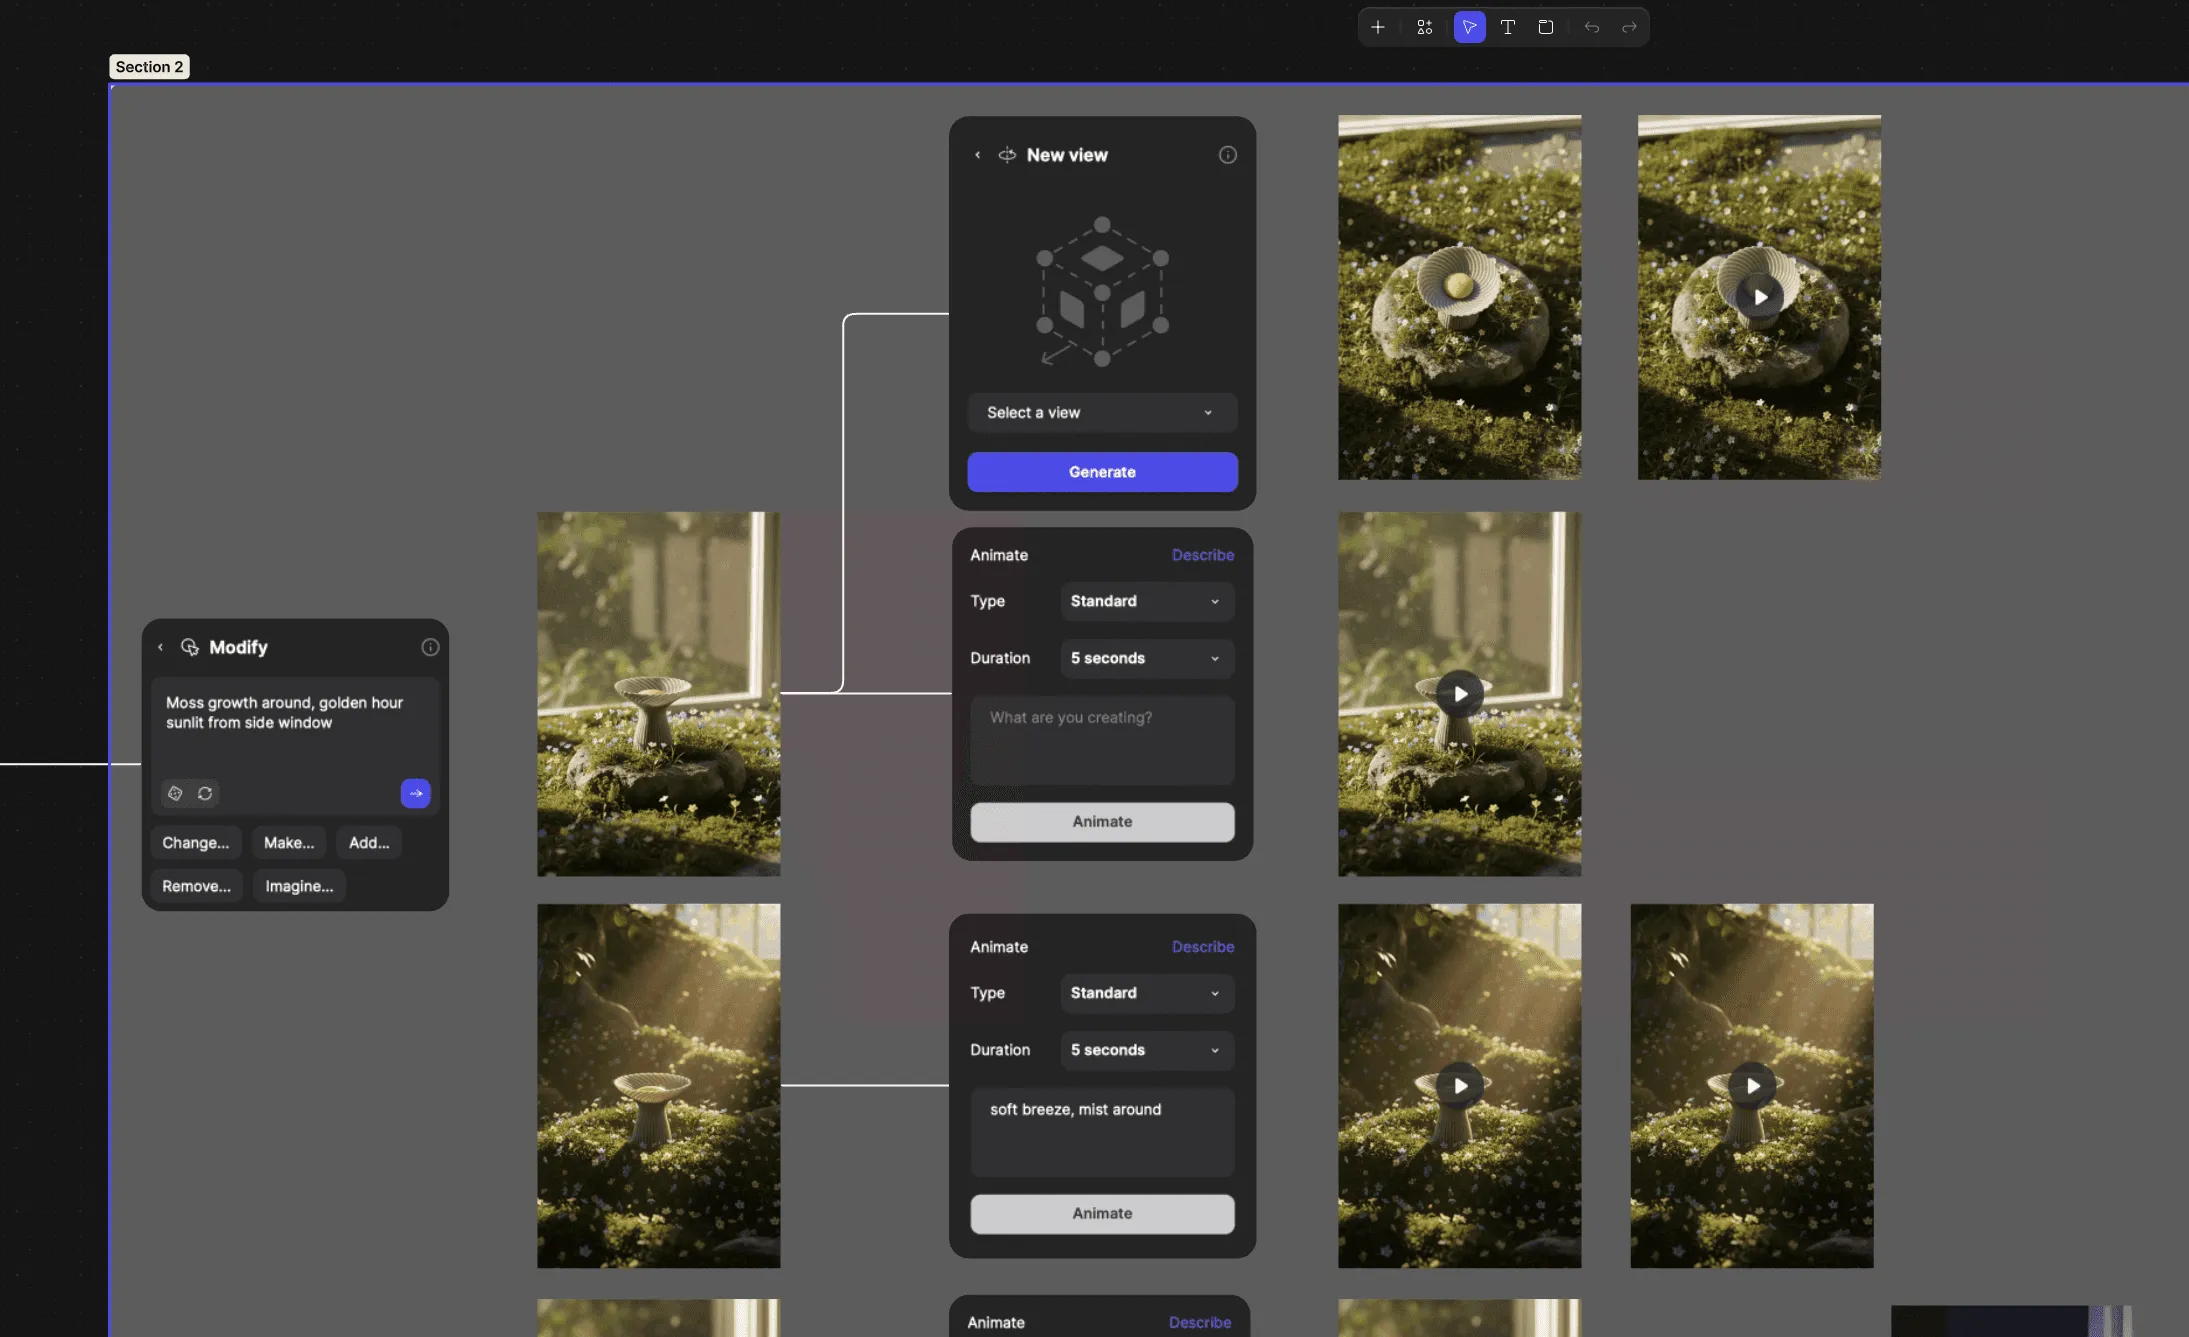Play the video in top right thumbnail
The width and height of the screenshot is (2189, 1337).
tap(1759, 297)
